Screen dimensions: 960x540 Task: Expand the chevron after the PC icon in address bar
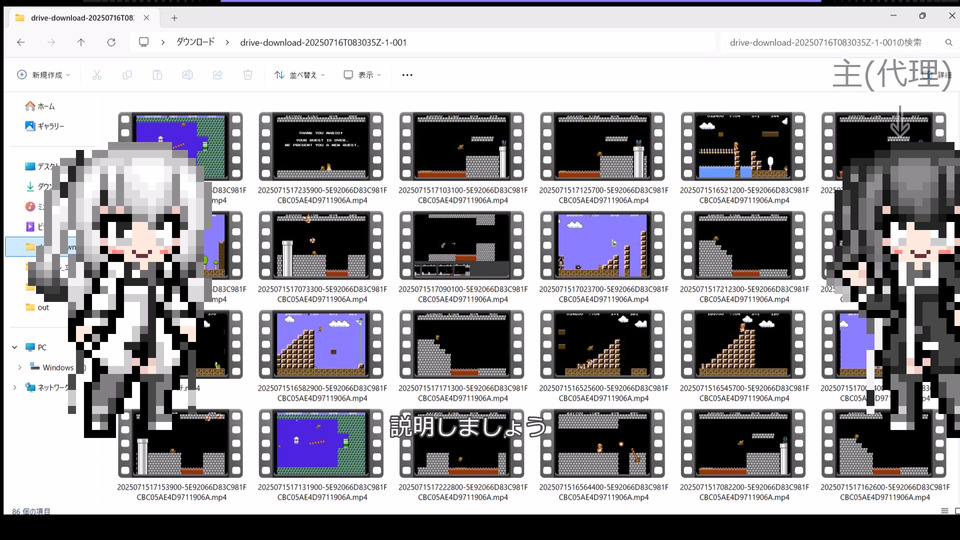(163, 42)
